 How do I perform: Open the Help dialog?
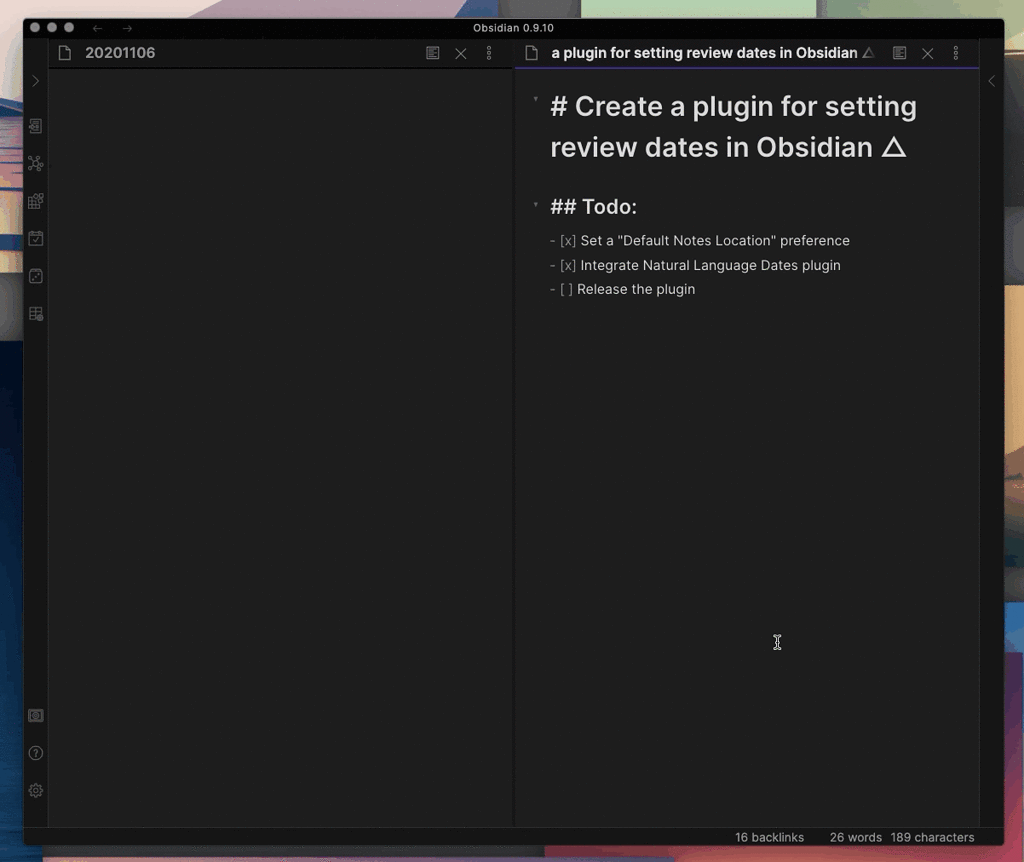pos(35,753)
